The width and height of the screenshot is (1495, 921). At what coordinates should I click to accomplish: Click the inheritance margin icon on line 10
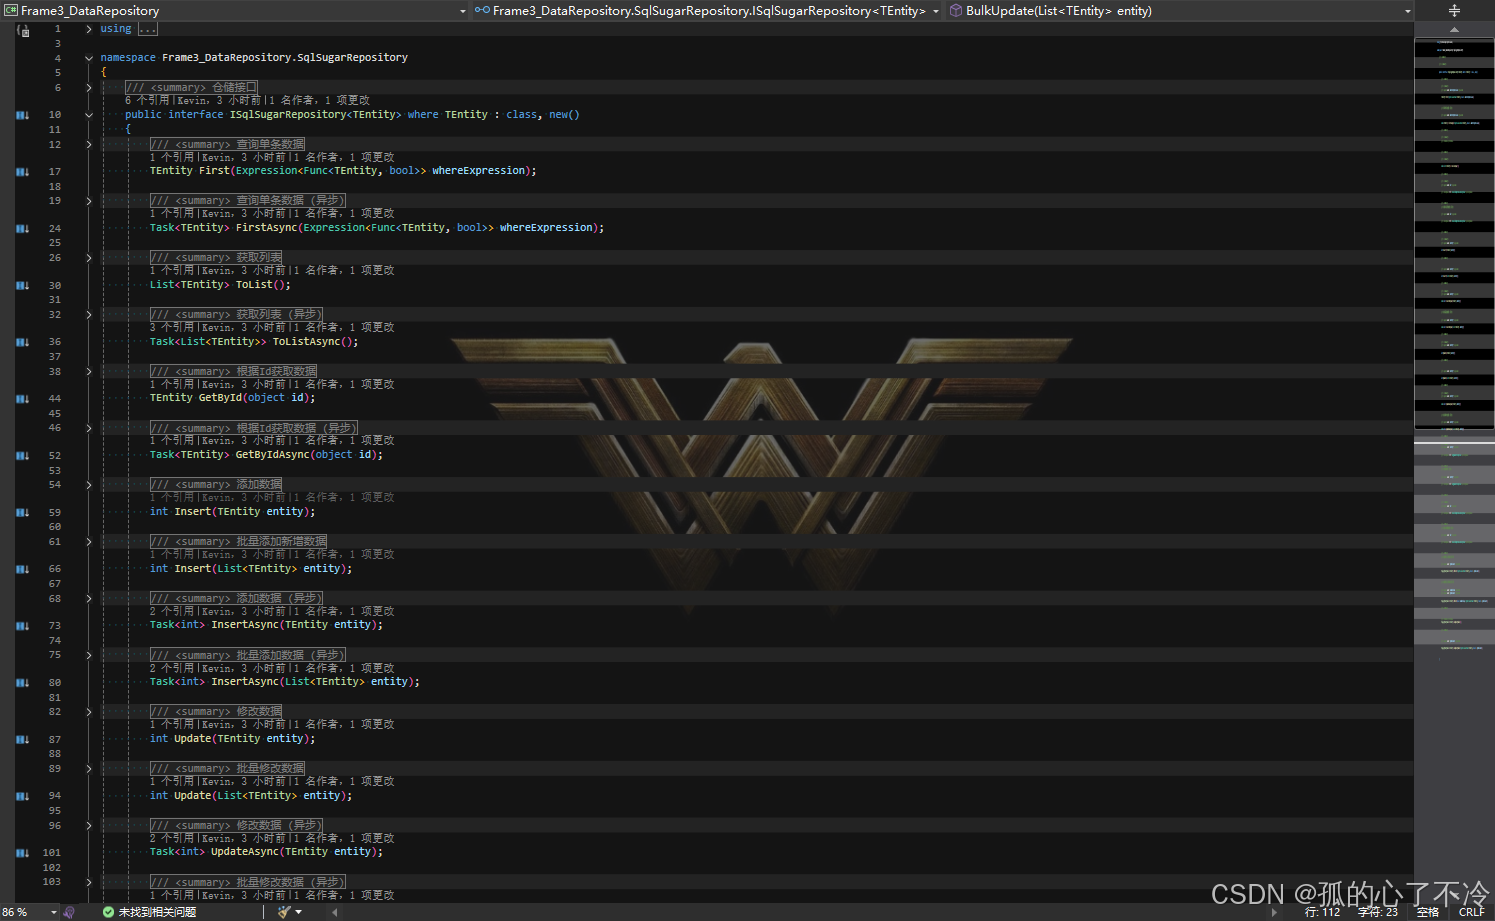pos(22,115)
